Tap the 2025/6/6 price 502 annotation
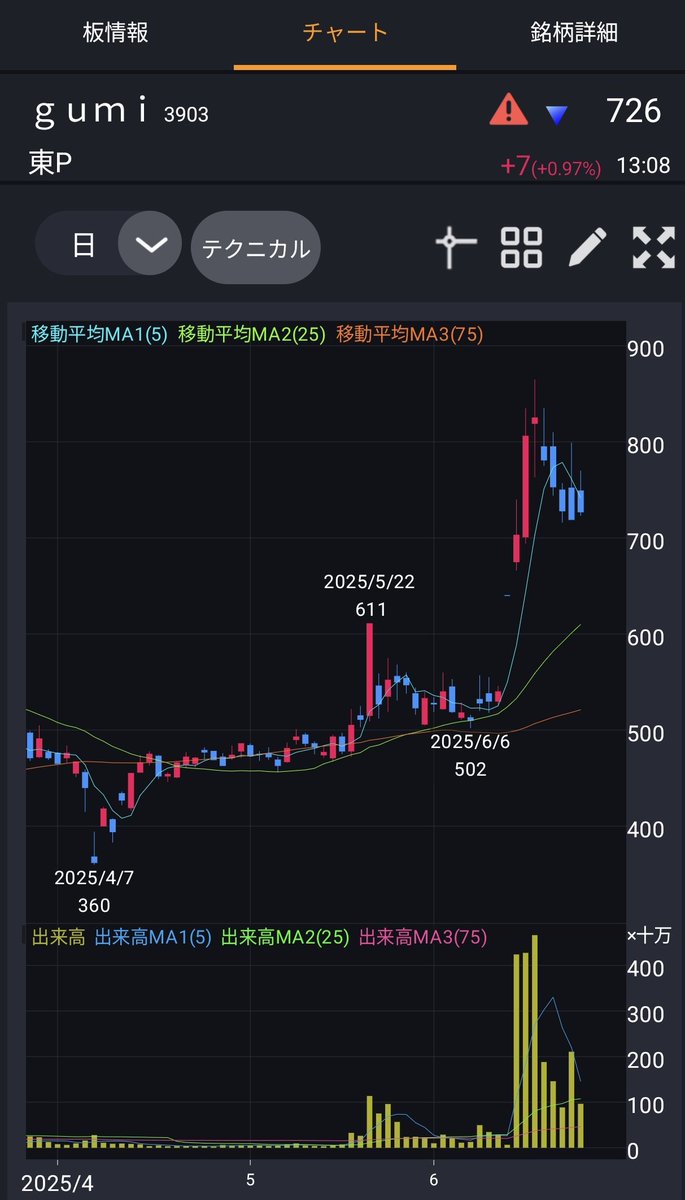This screenshot has height=1200, width=685. [470, 755]
